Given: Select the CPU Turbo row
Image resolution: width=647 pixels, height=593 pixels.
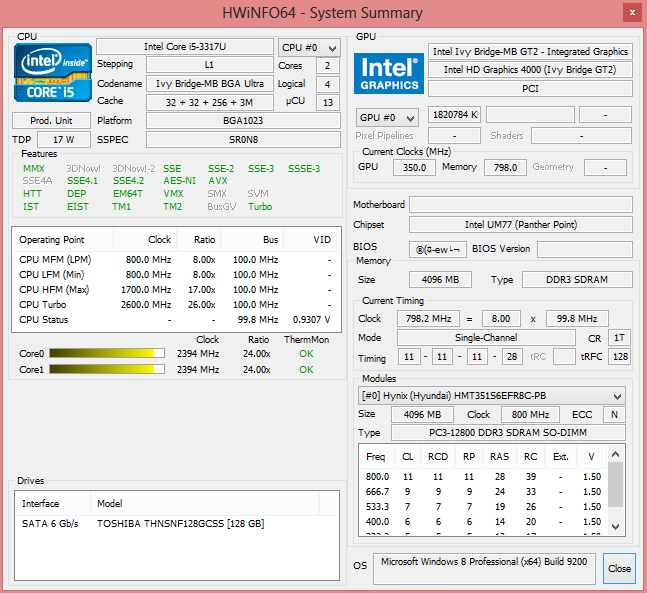Looking at the screenshot, I should click(175, 305).
